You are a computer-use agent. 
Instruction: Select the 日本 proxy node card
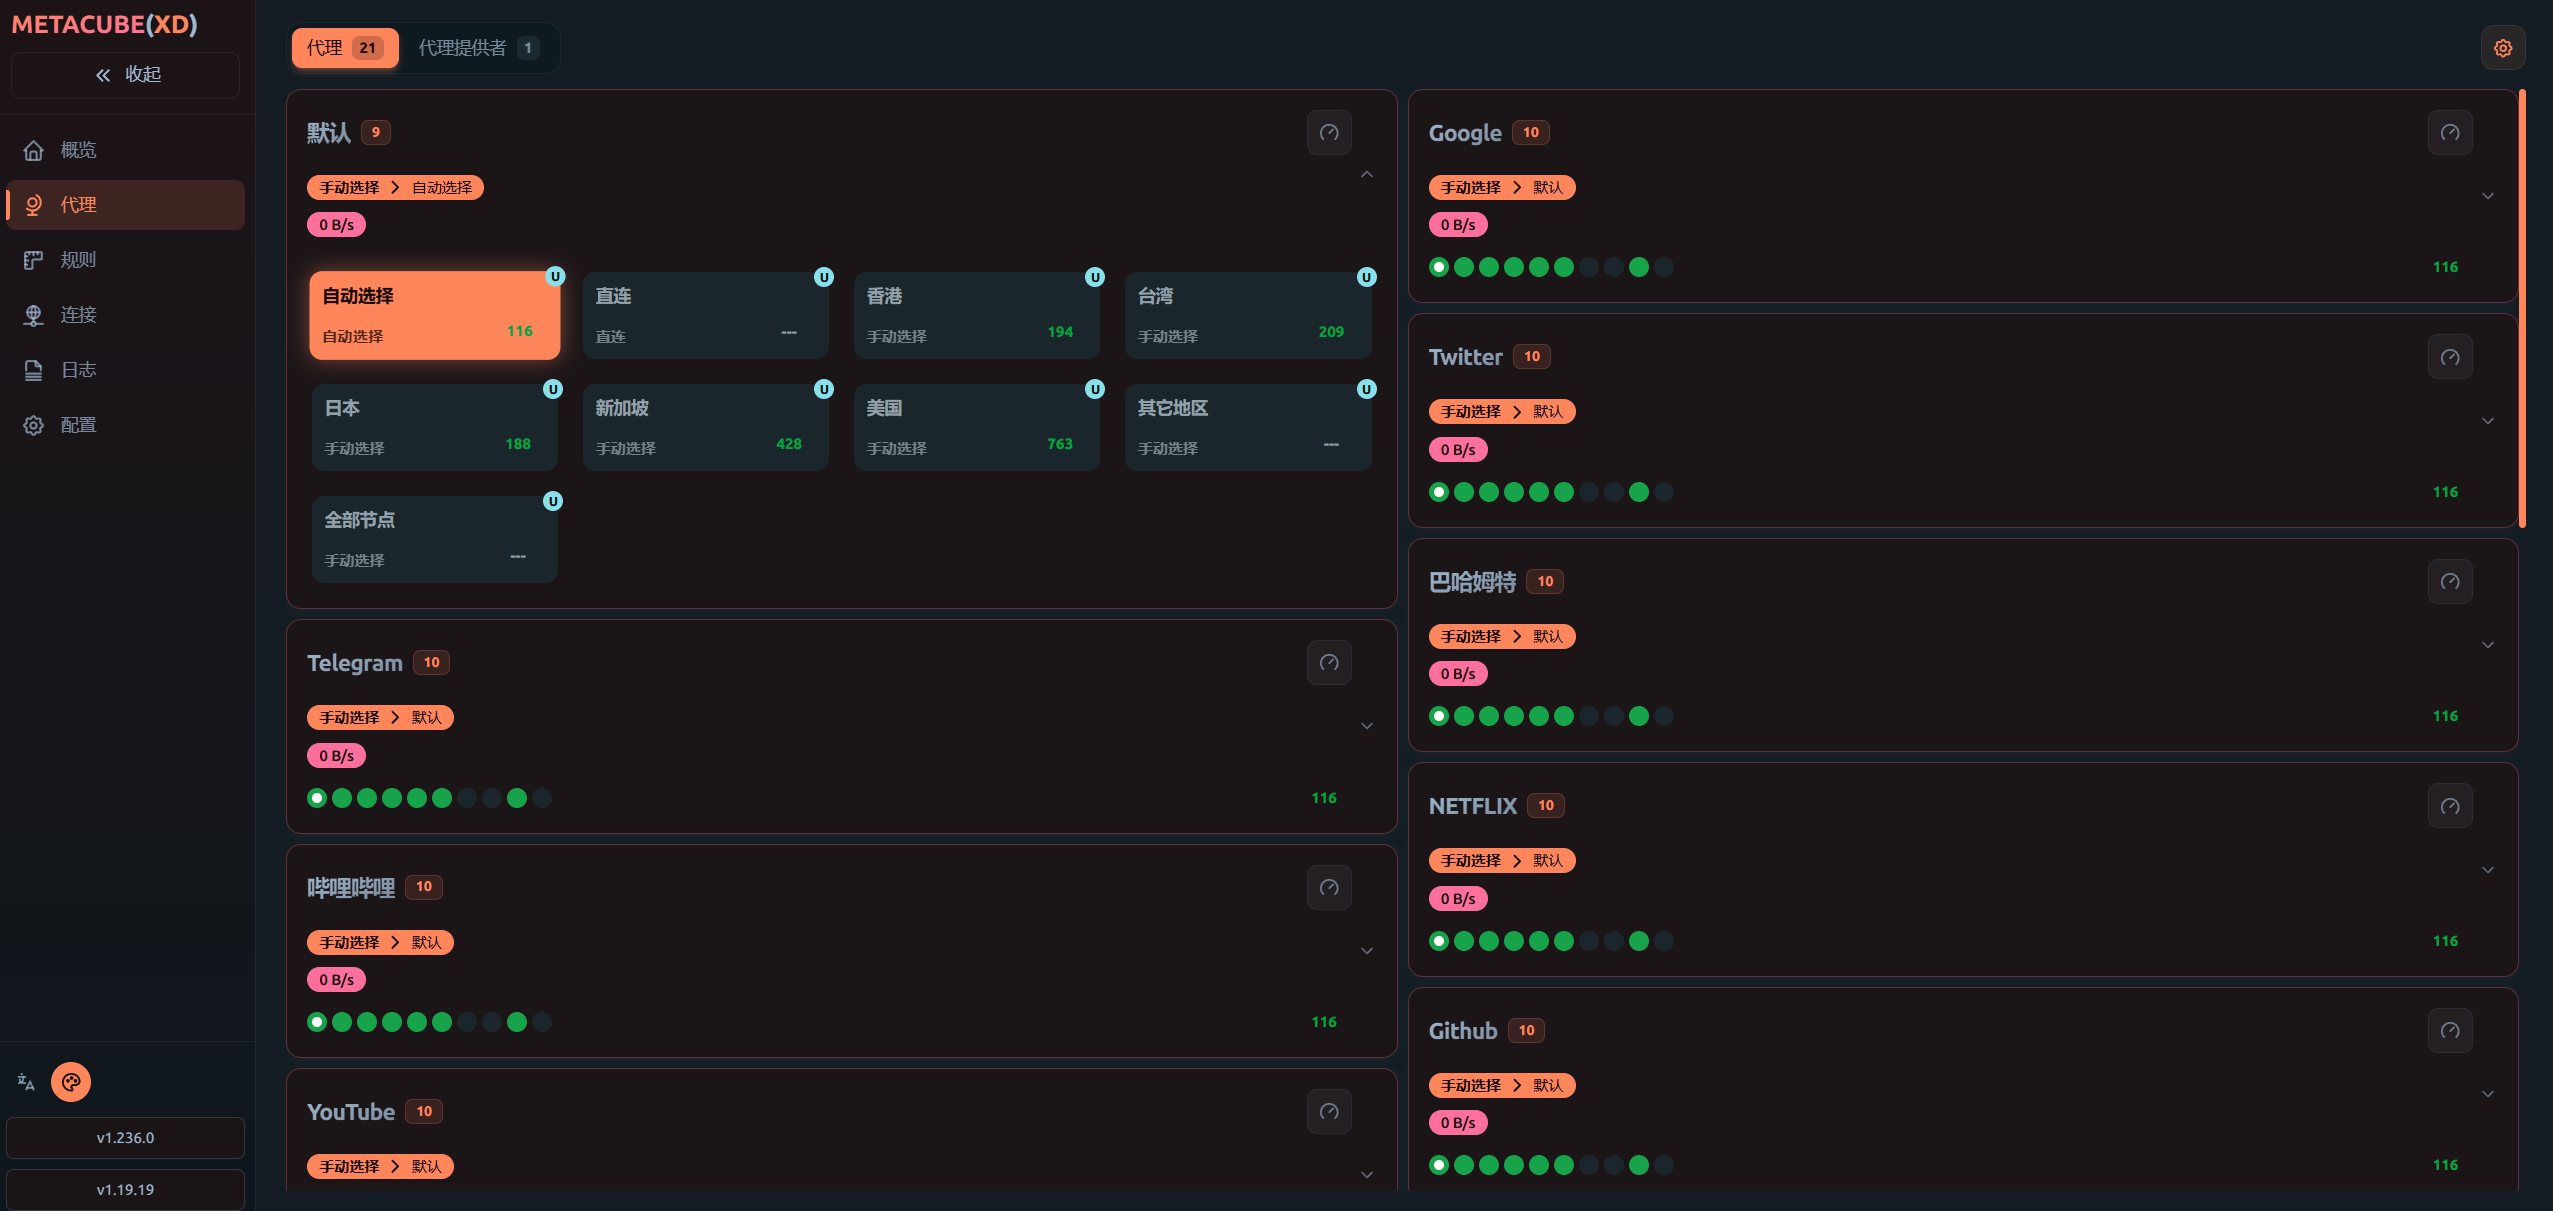pyautogui.click(x=434, y=427)
